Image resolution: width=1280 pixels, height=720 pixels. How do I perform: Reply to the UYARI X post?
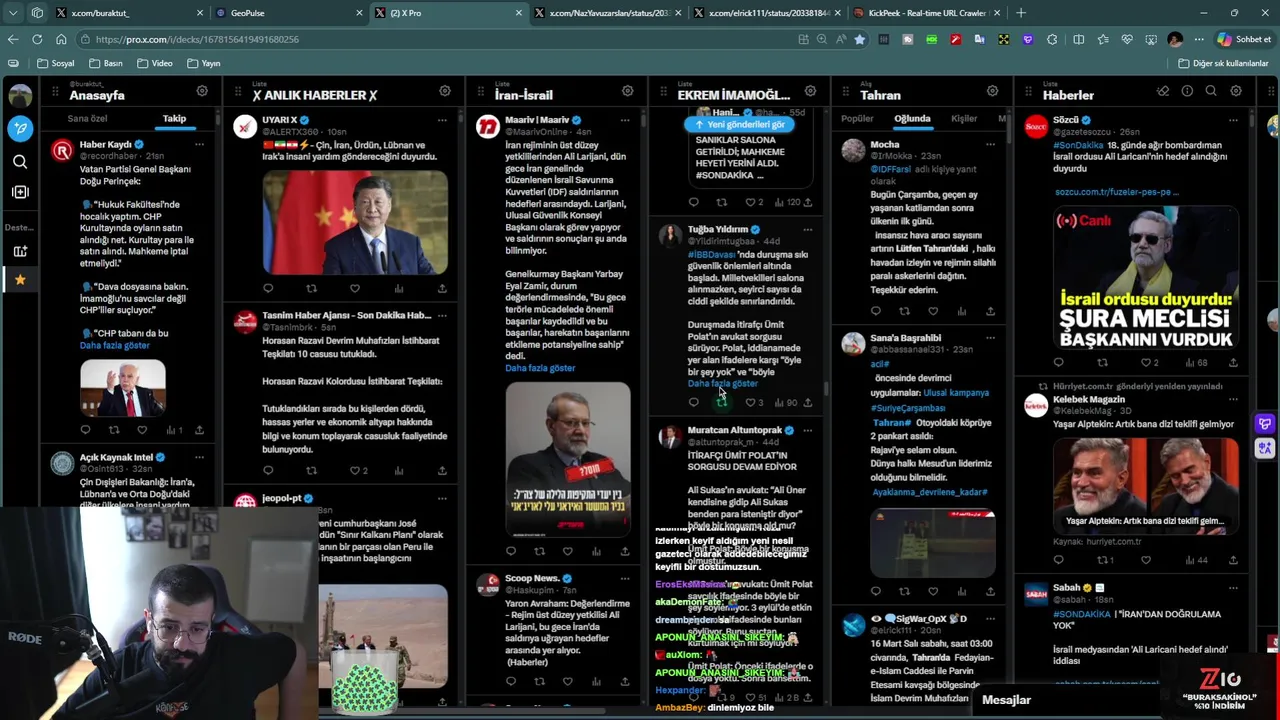[x=268, y=289]
